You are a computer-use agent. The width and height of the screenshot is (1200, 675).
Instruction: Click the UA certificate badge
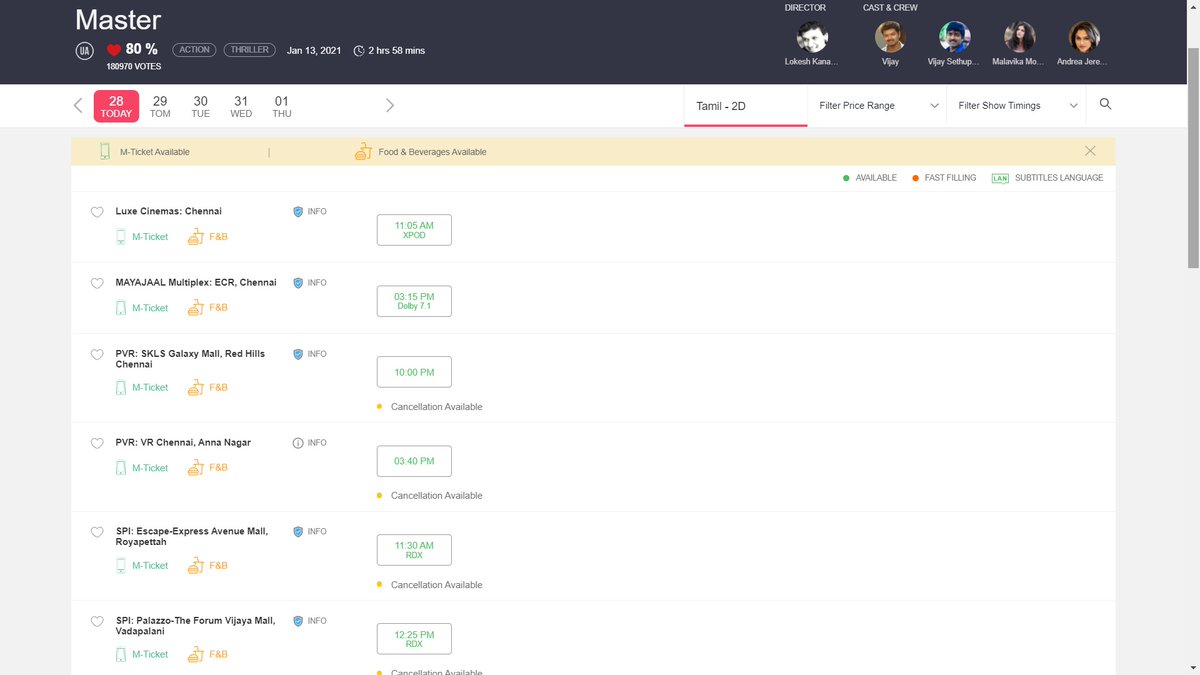click(85, 50)
